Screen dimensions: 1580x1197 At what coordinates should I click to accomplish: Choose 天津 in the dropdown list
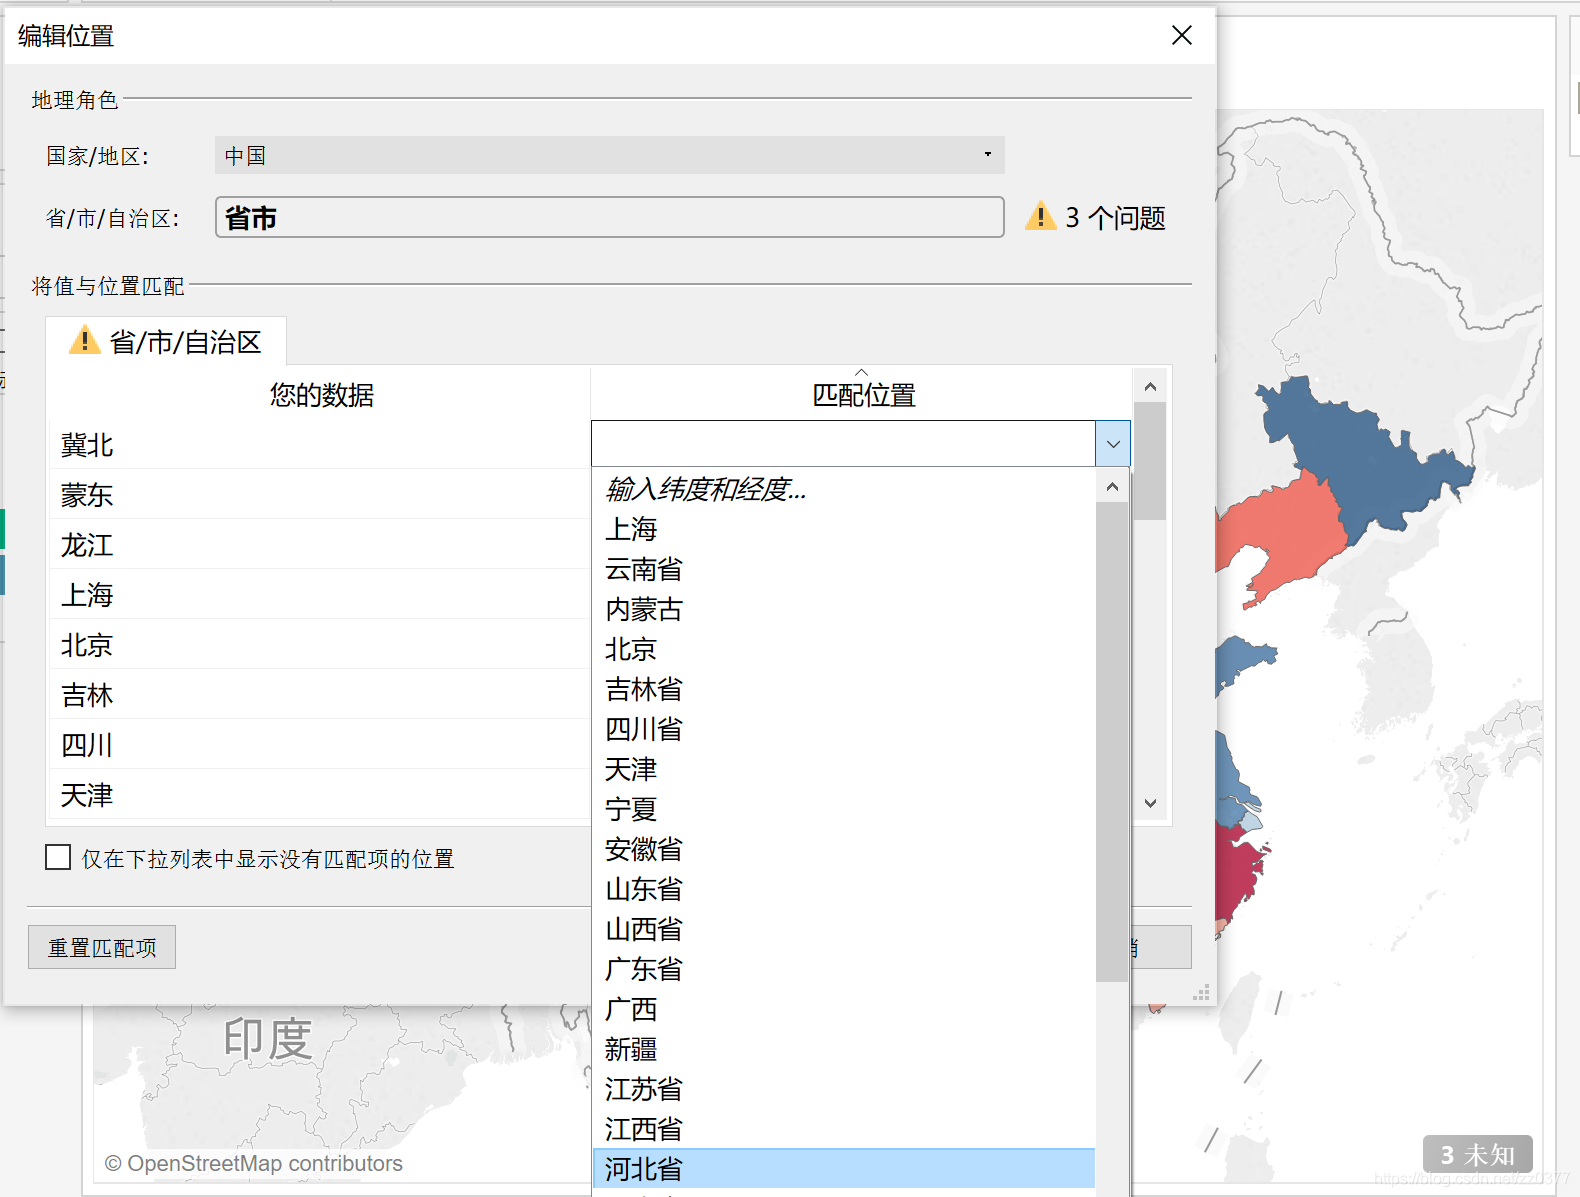click(x=844, y=769)
